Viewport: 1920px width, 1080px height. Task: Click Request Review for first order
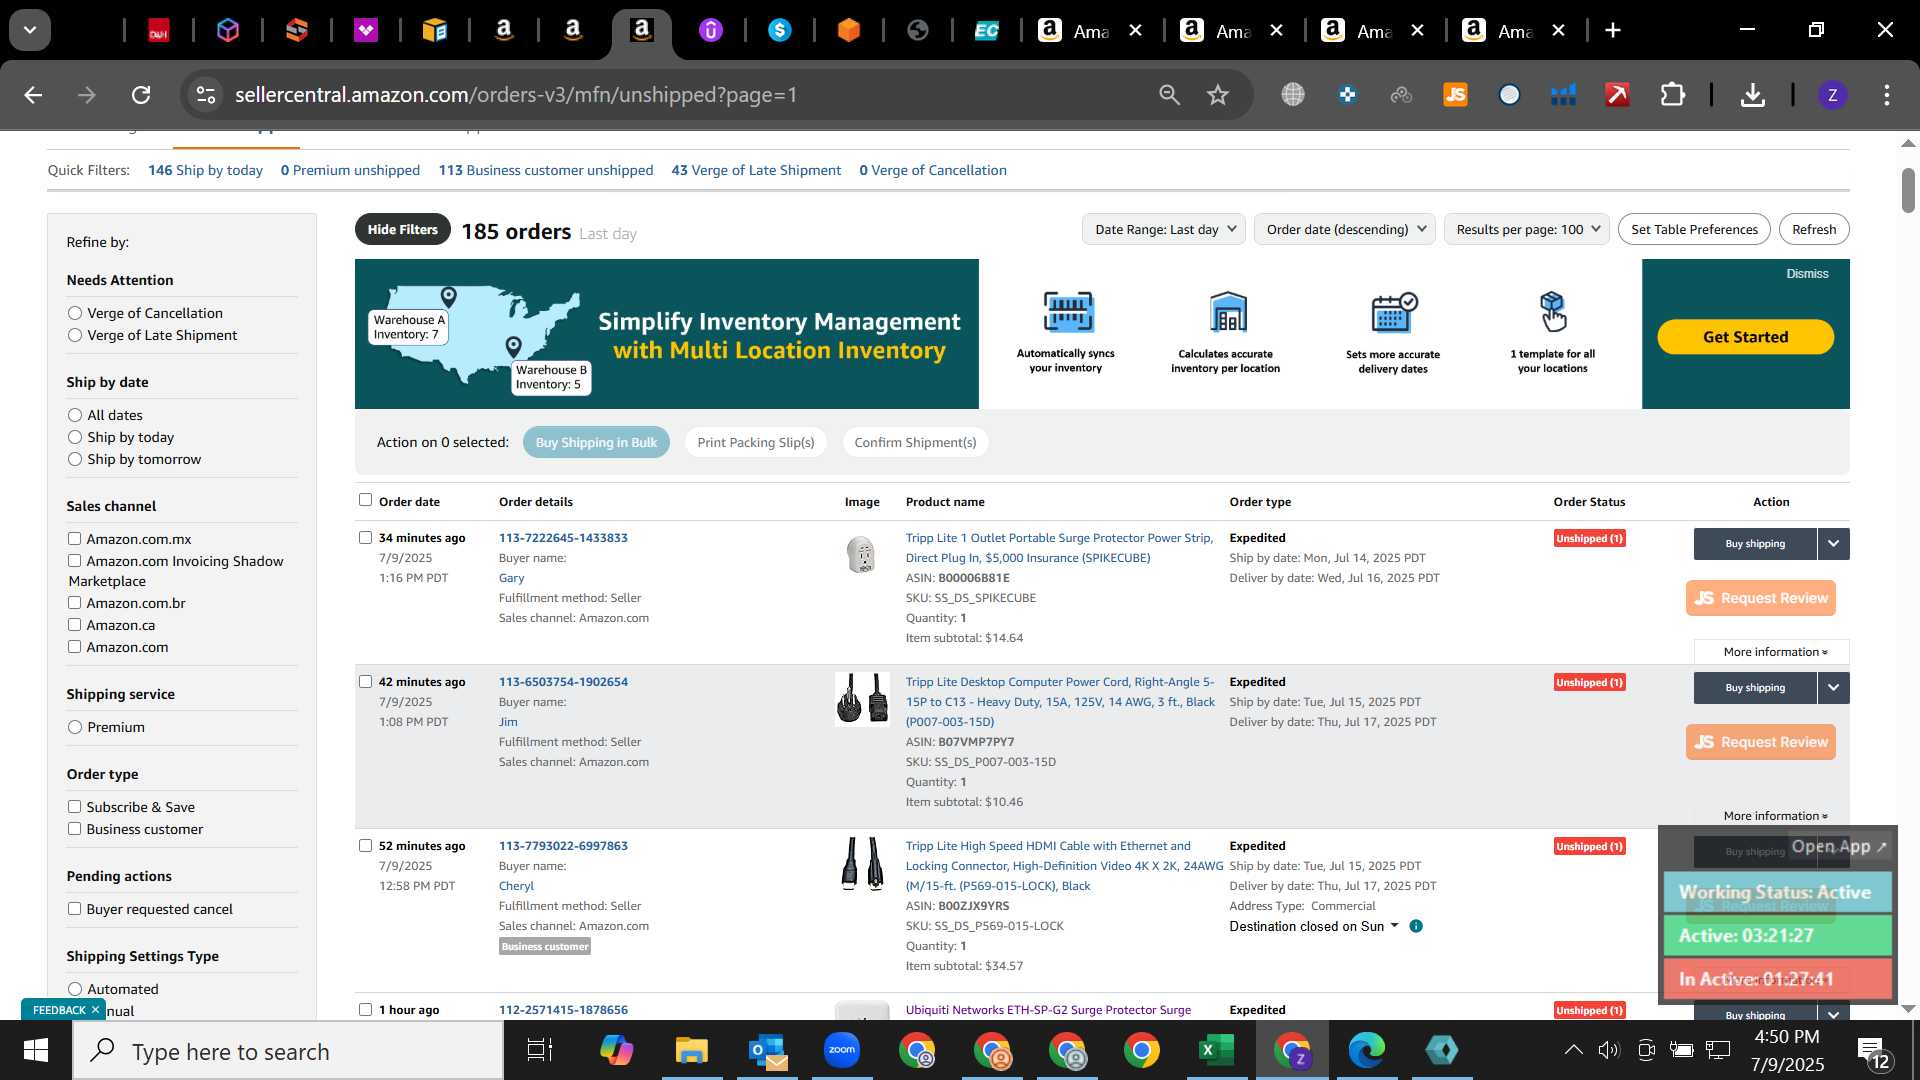pyautogui.click(x=1760, y=598)
